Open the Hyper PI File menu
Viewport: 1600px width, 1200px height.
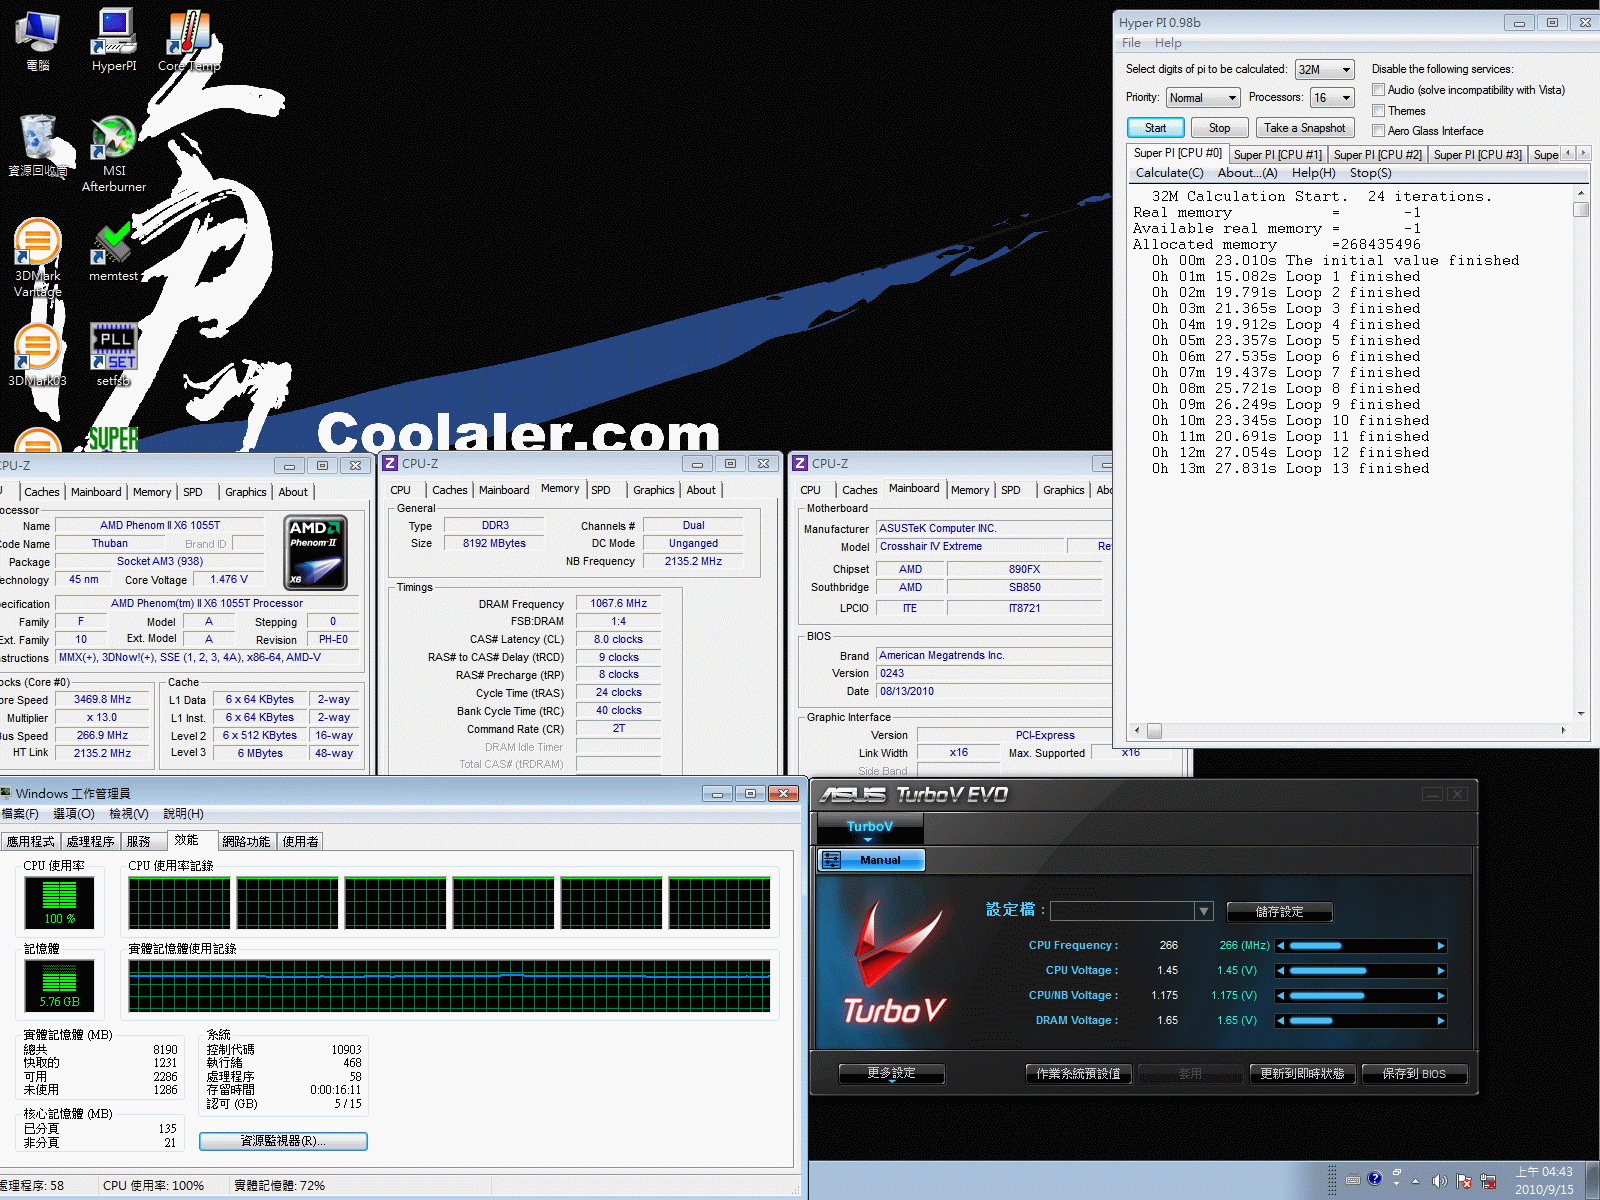click(x=1131, y=43)
